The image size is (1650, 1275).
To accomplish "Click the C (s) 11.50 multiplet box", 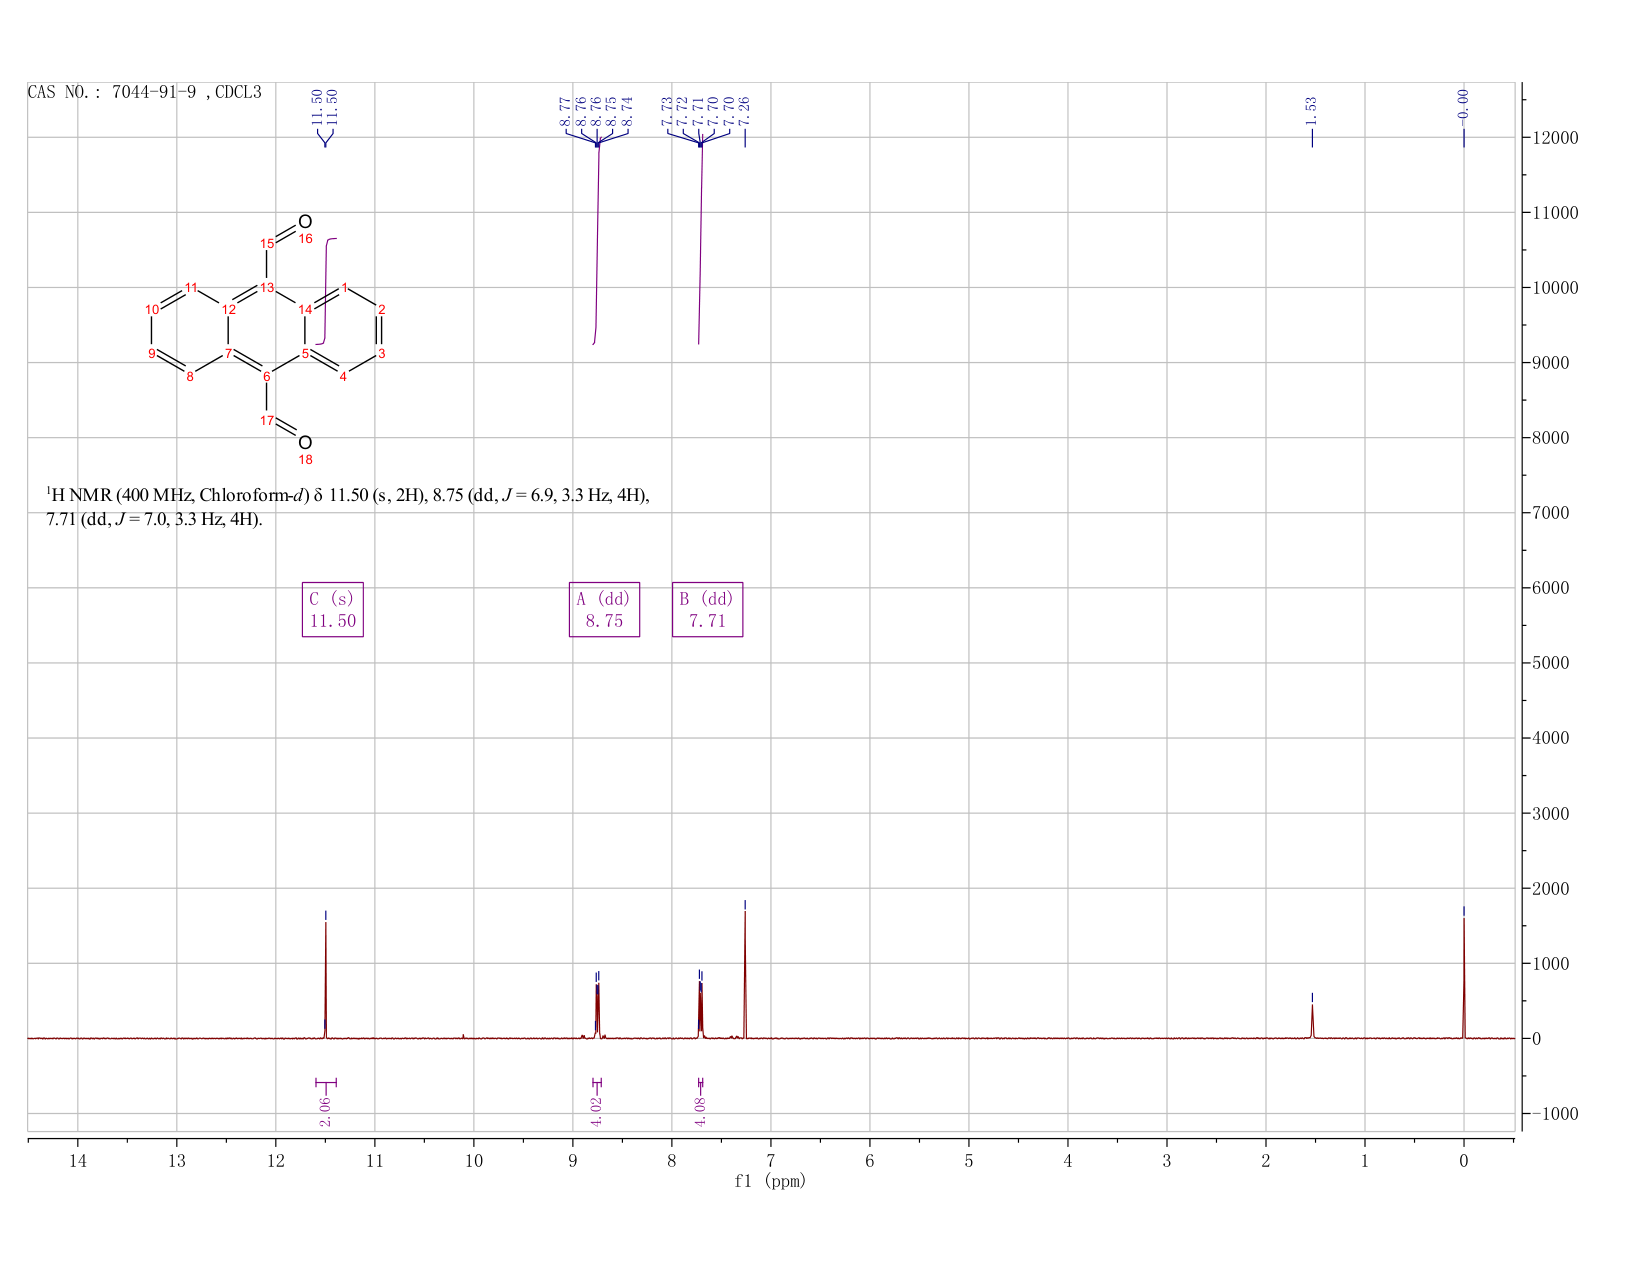I will tap(333, 609).
